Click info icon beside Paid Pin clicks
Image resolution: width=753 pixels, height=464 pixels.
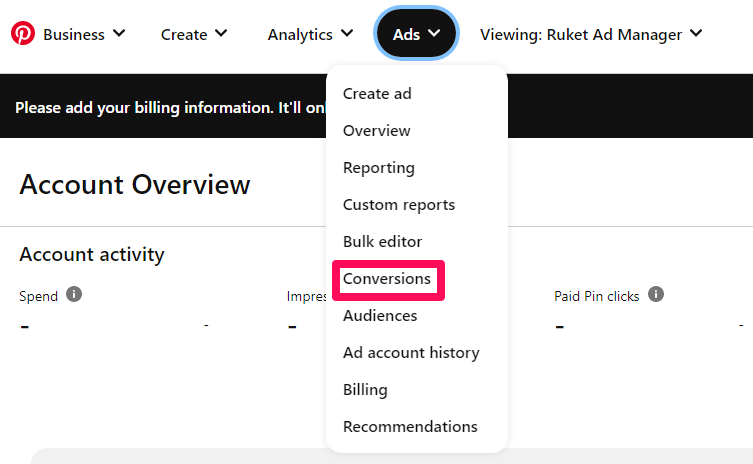656,294
